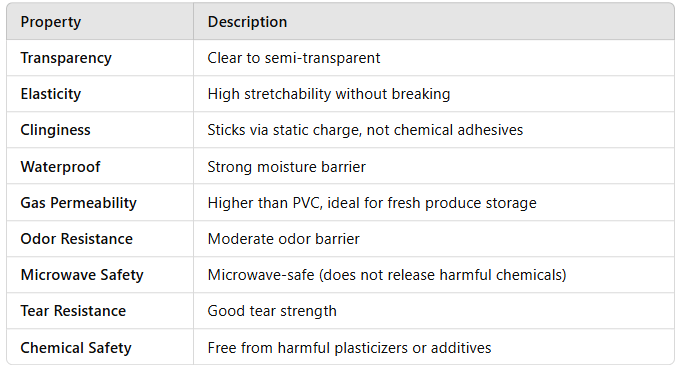Click 'Strong moisture barrier' description
This screenshot has height=365, width=680.
click(286, 166)
